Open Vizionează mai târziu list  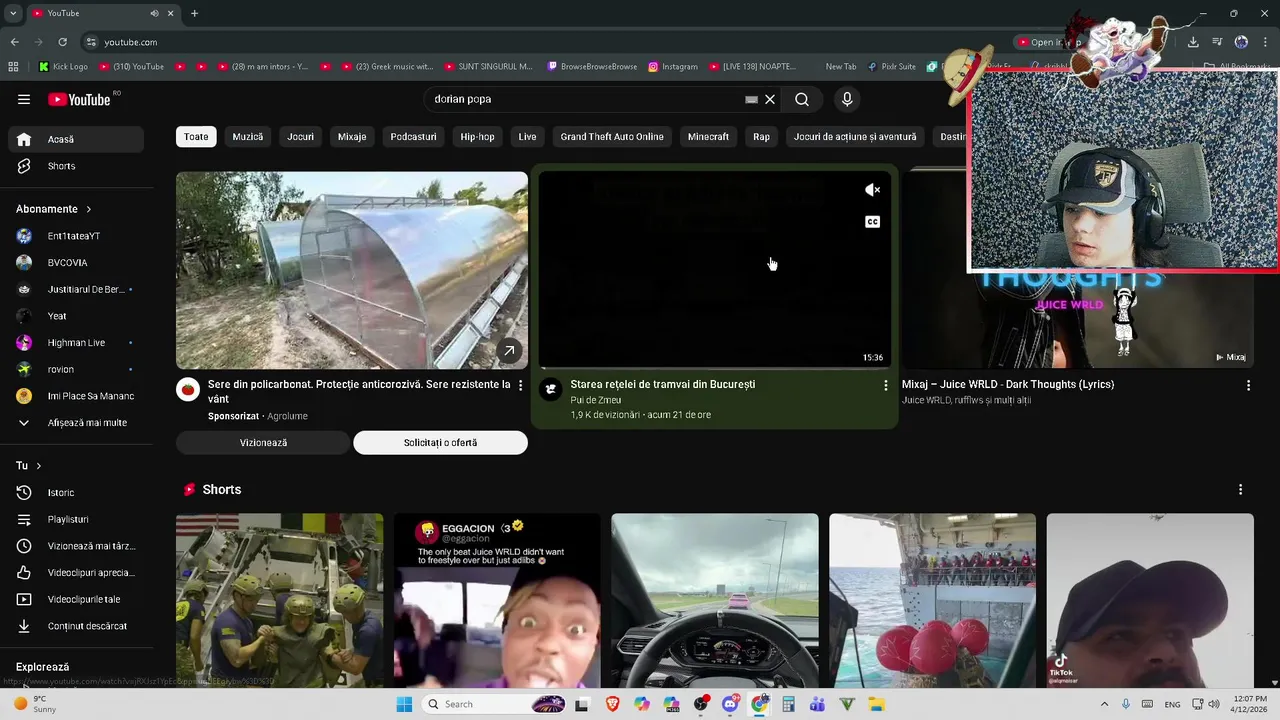(76, 546)
